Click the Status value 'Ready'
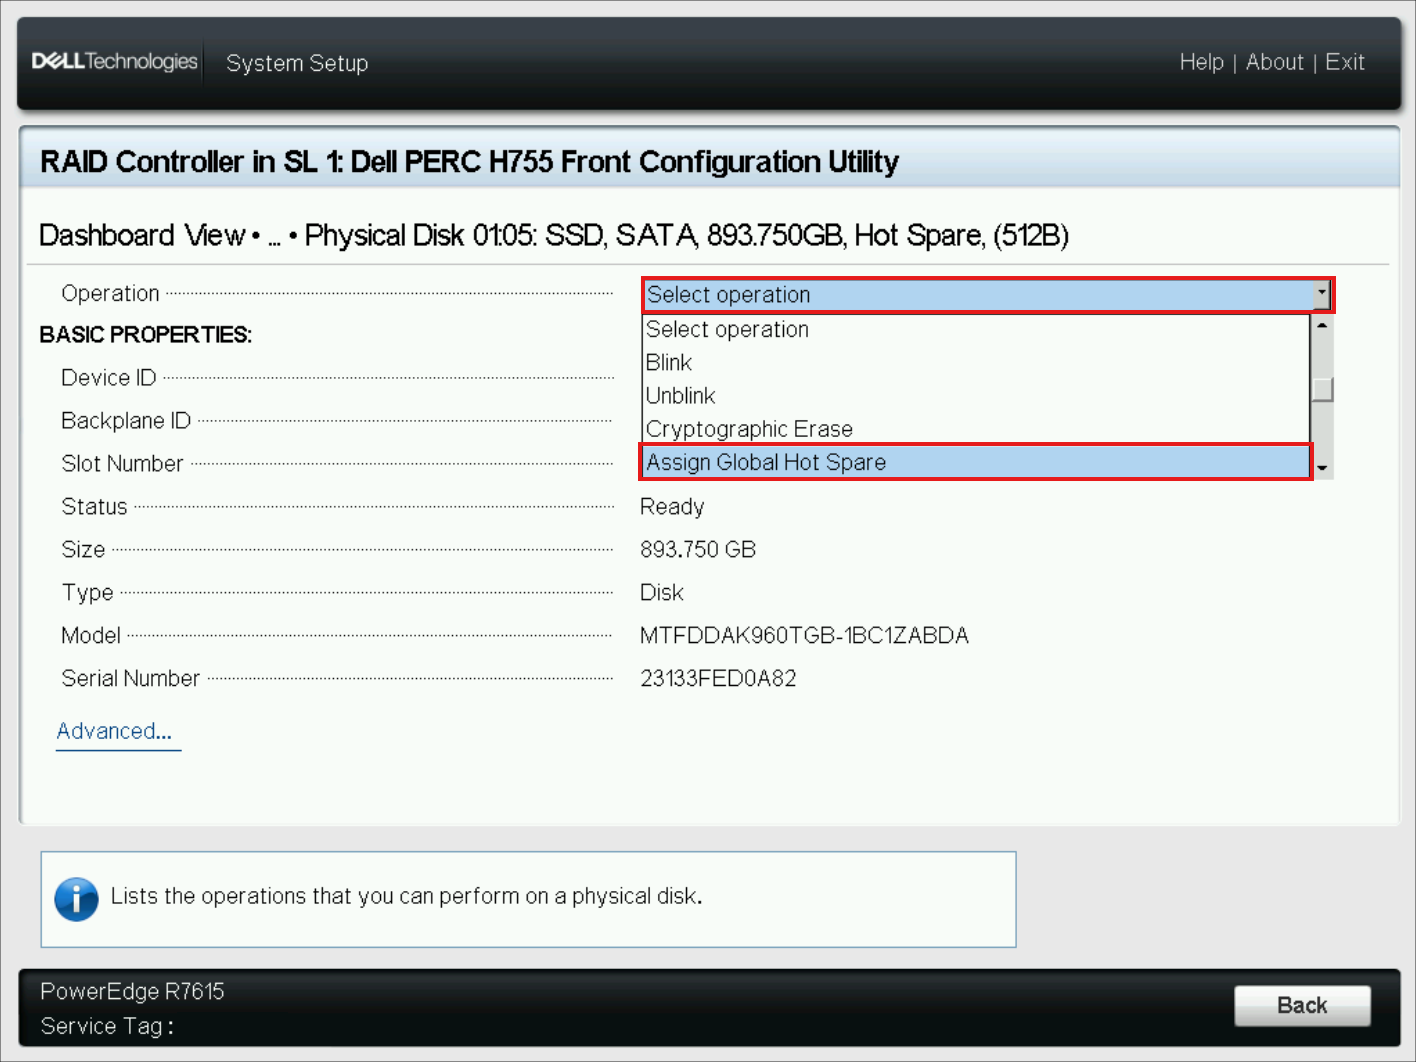1416x1062 pixels. click(672, 507)
